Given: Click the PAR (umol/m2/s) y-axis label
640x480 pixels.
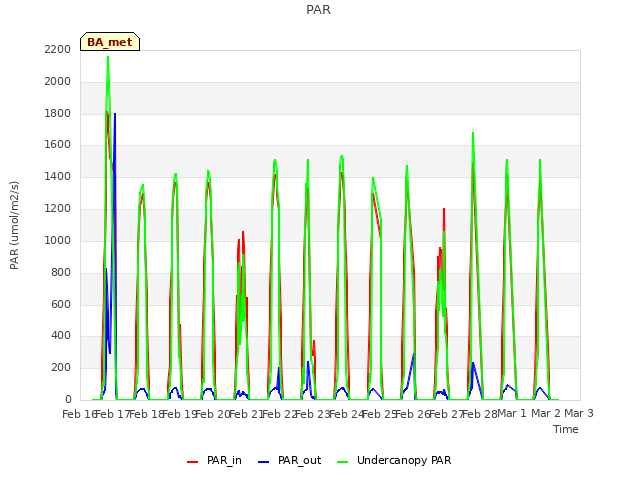Looking at the screenshot, I should point(14,225).
